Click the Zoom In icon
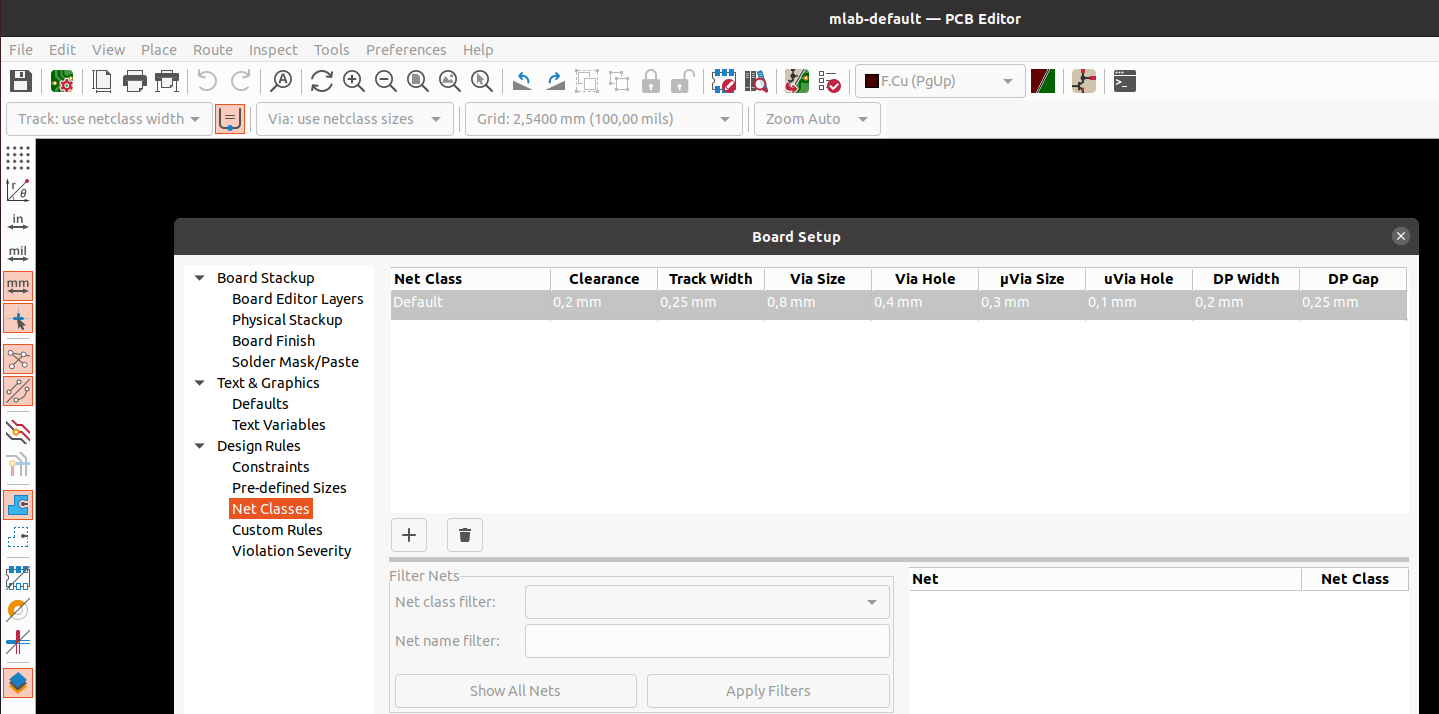 pyautogui.click(x=353, y=81)
